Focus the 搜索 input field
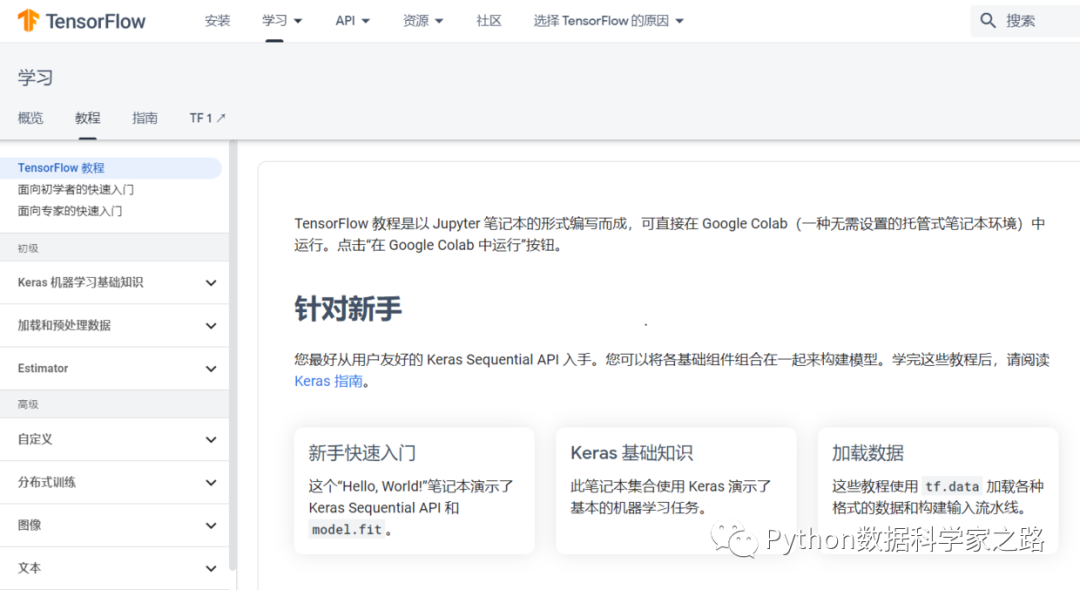The width and height of the screenshot is (1080, 590). pos(1025,21)
